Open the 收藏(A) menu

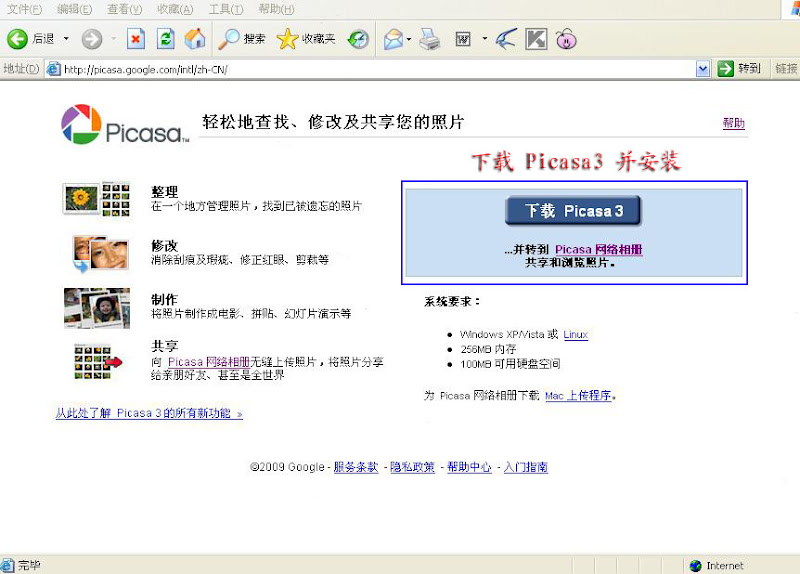pos(175,9)
